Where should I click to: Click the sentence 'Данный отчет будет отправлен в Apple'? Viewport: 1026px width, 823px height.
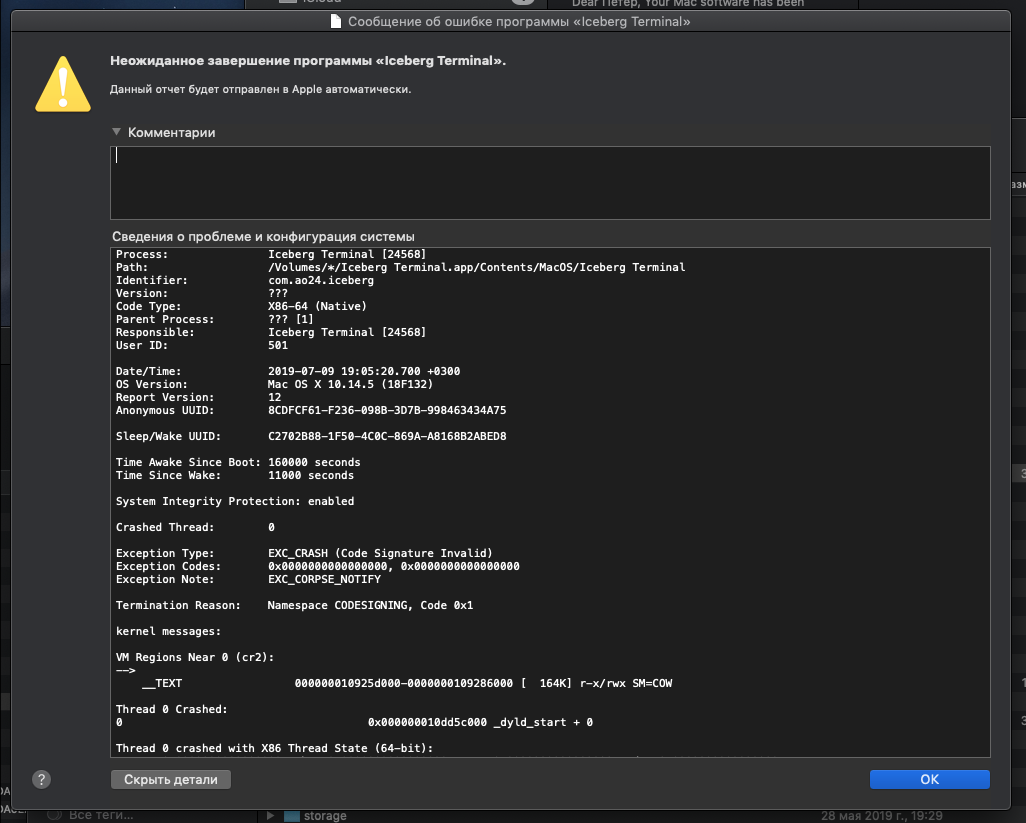[x=260, y=89]
